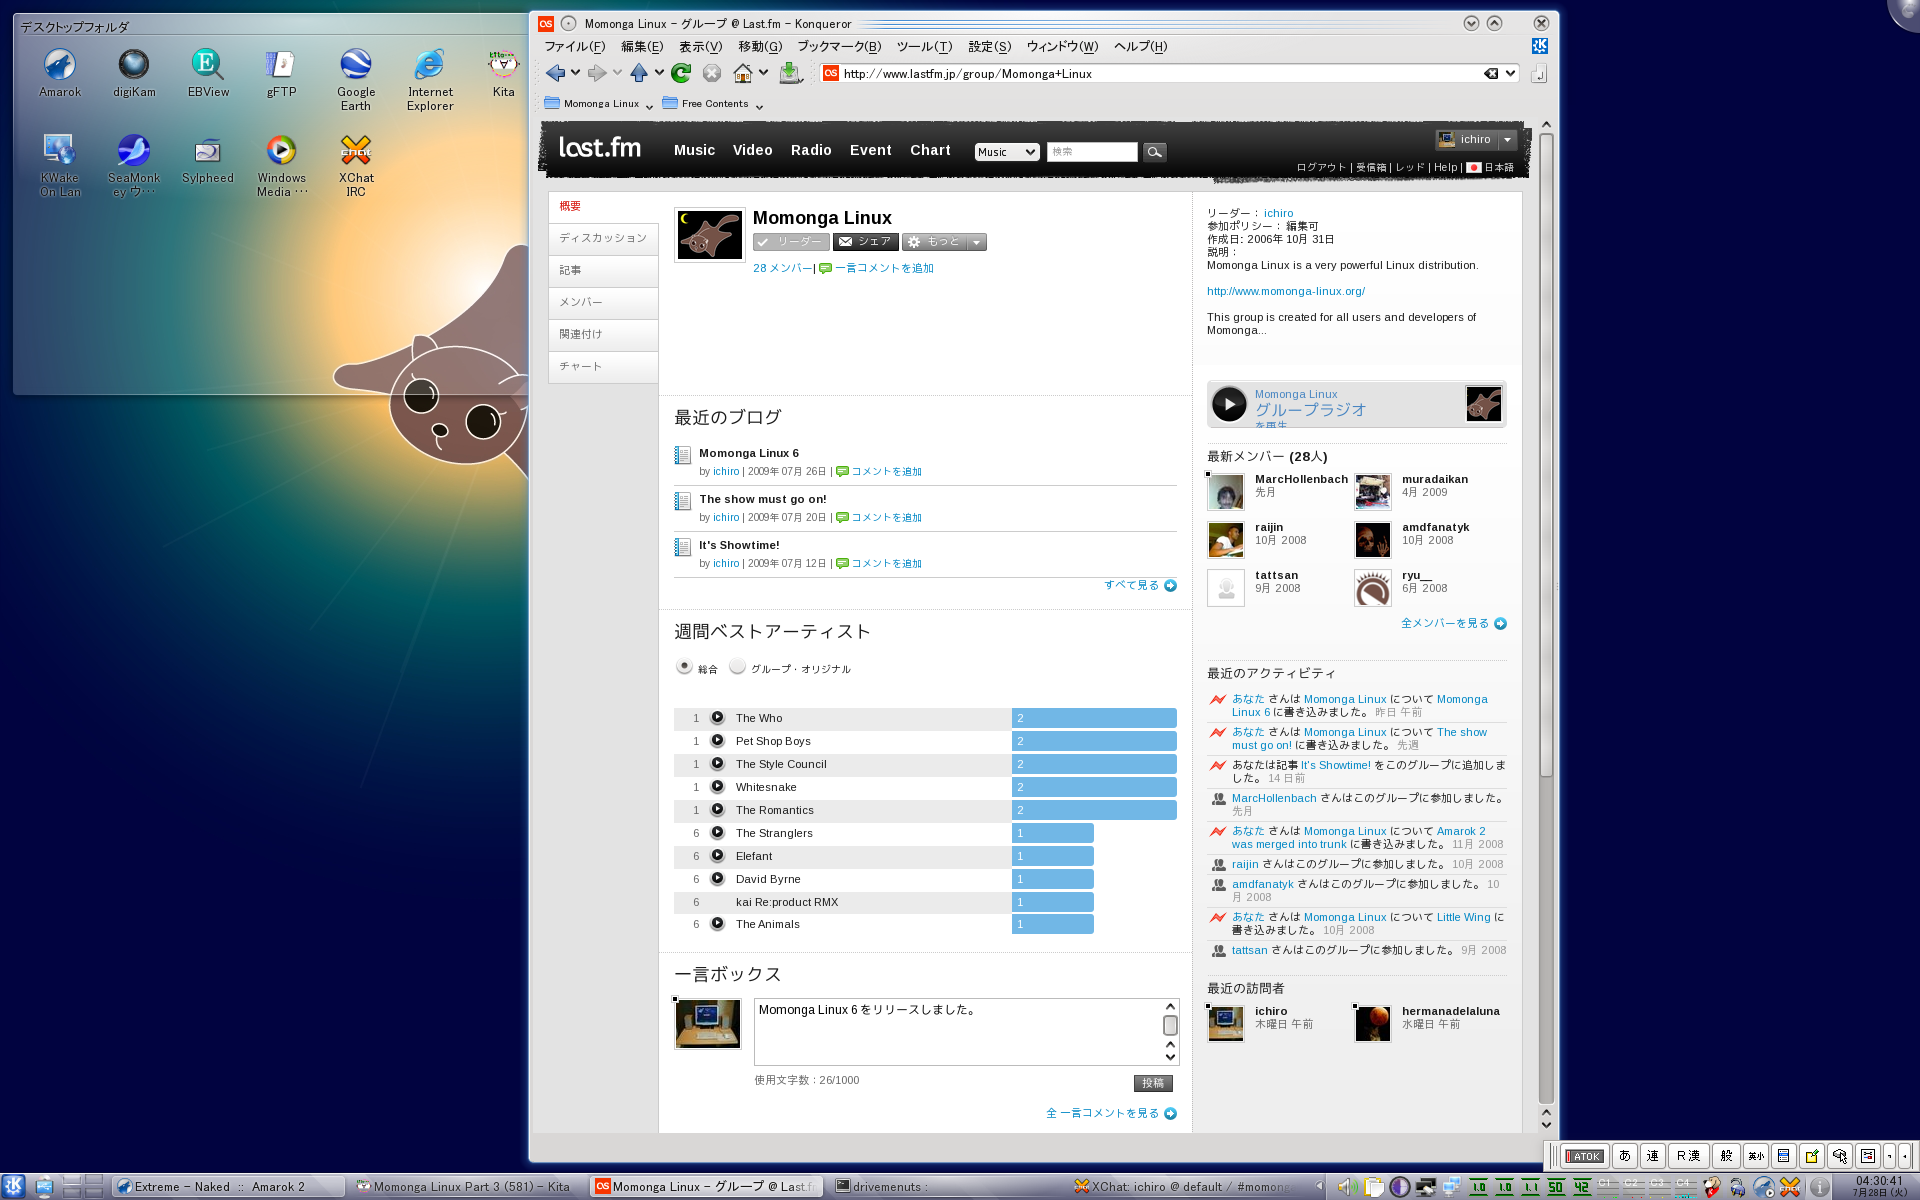Play Pet Shop Boys from weekly artists

[717, 740]
